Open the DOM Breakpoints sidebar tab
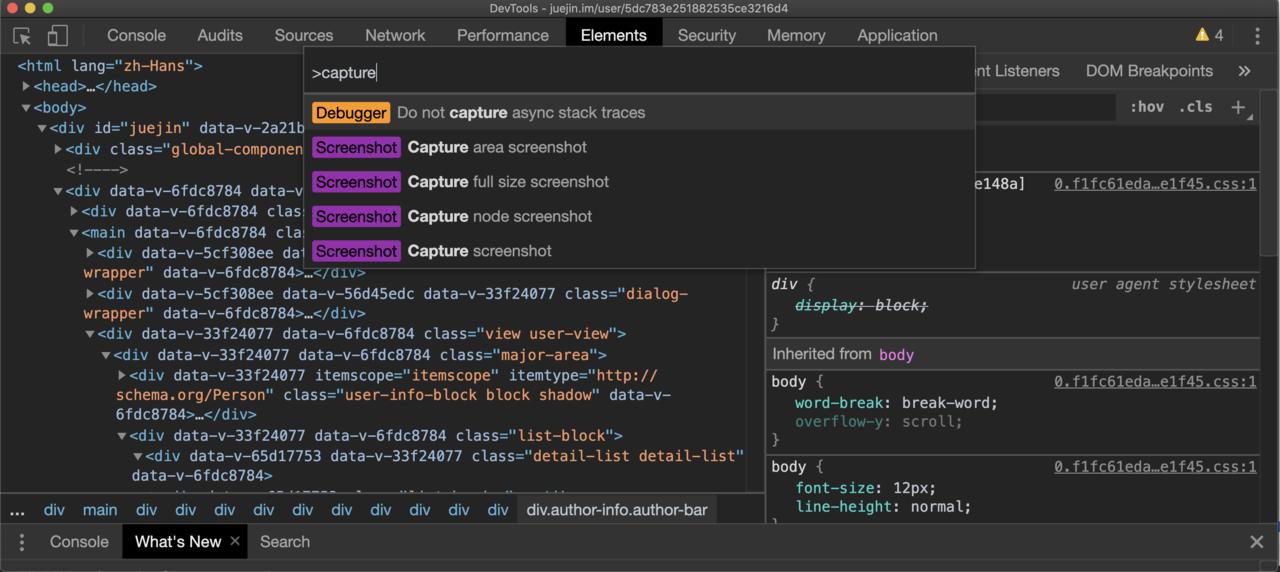This screenshot has height=572, width=1280. tap(1149, 71)
